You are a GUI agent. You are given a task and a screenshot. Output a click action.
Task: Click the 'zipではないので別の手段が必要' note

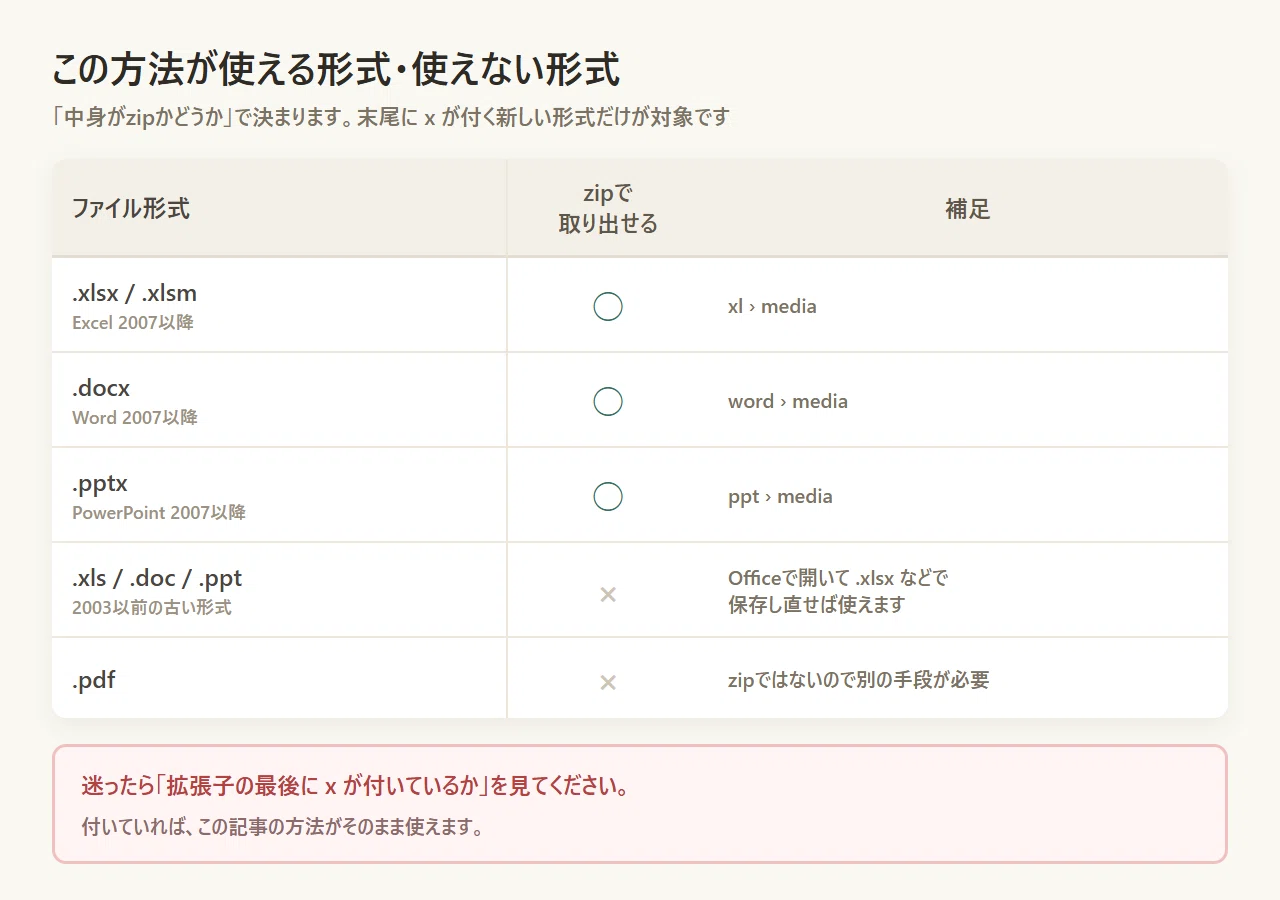point(859,681)
